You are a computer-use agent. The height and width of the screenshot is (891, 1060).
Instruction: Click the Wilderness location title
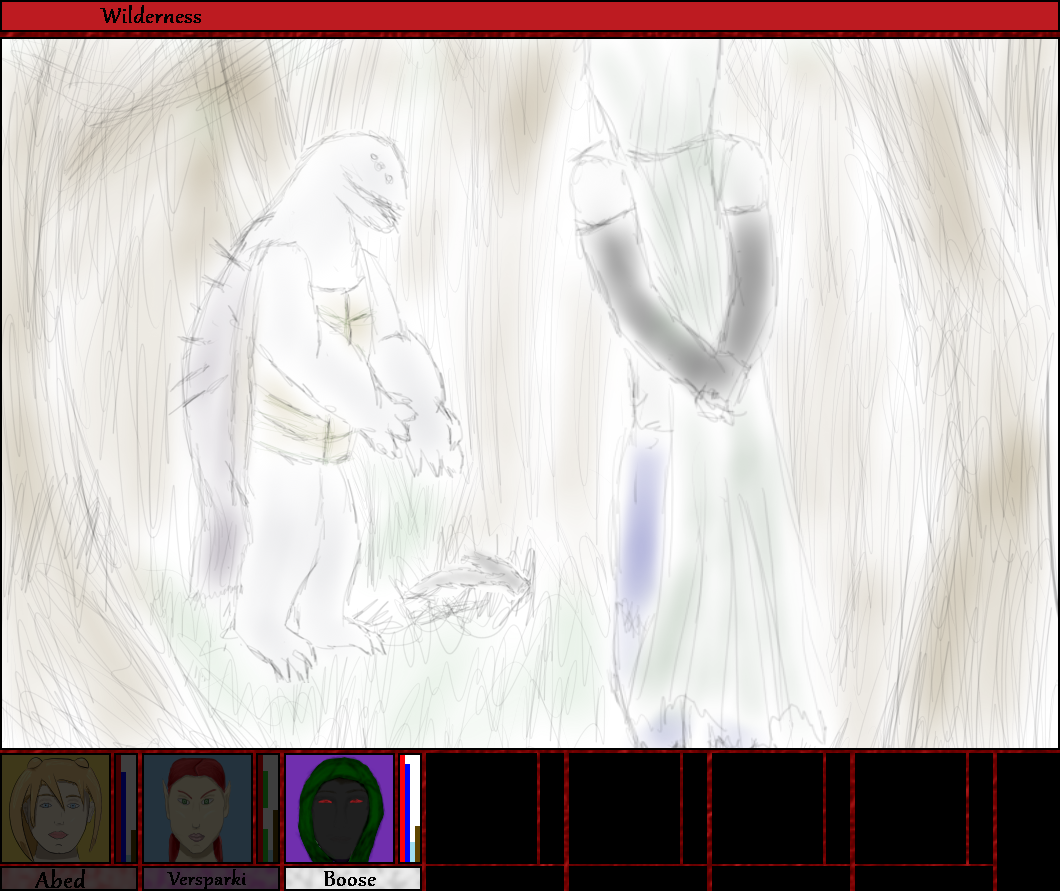tap(150, 16)
